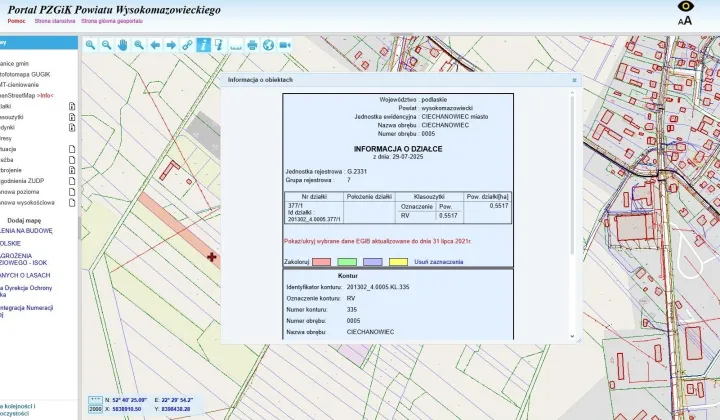
Task: Change font size with aA control
Action: coord(685,21)
